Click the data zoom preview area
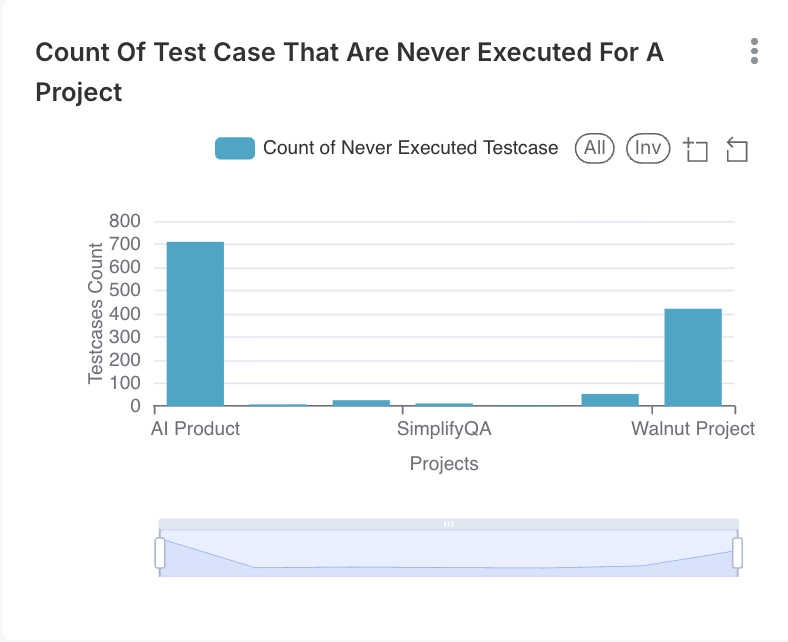 click(449, 554)
